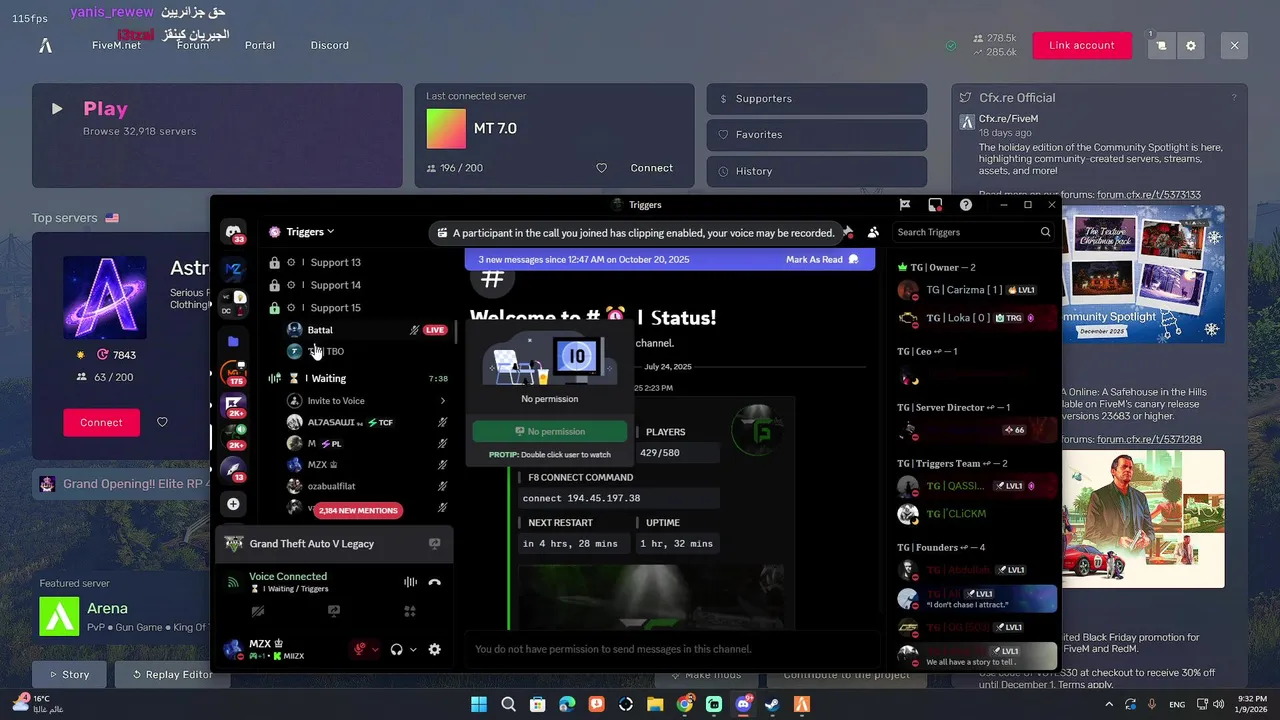Open the Replay Editor button
This screenshot has height=720, width=1280.
tap(172, 674)
